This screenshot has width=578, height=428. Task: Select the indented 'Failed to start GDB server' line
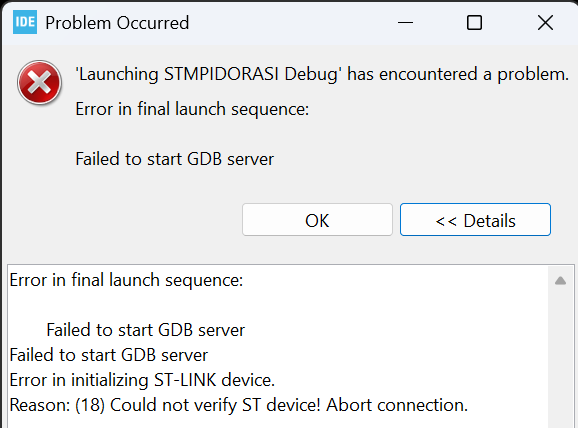pos(146,330)
